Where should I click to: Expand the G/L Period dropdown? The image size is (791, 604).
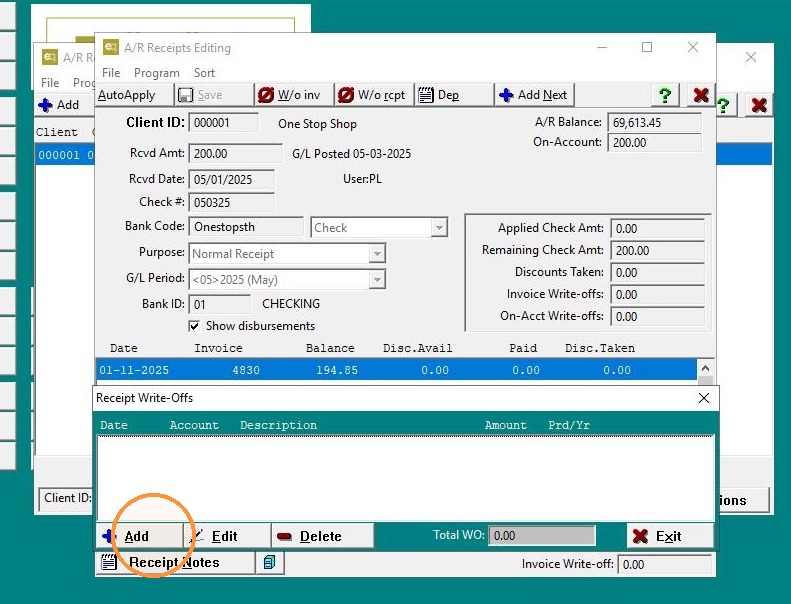(377, 280)
